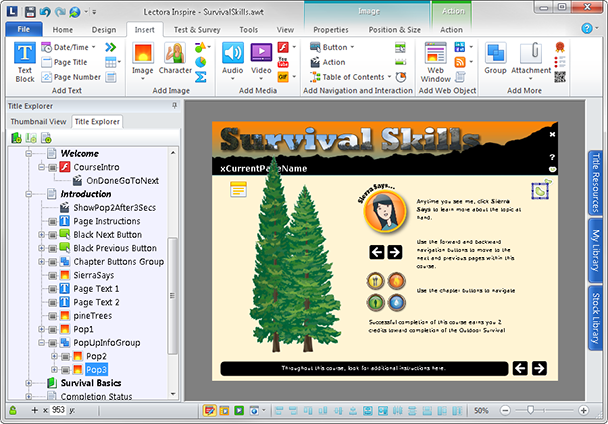The width and height of the screenshot is (608, 424).
Task: Expand the Chapter Buttons Group node
Action: (41, 262)
